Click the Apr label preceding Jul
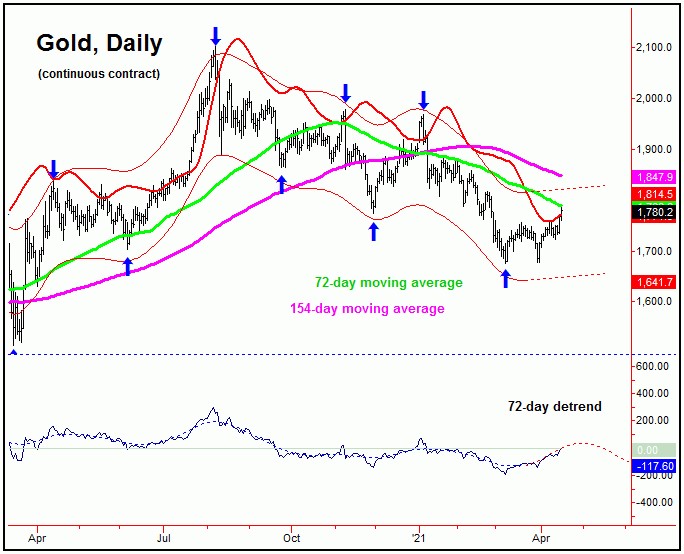The image size is (684, 554). coord(38,539)
